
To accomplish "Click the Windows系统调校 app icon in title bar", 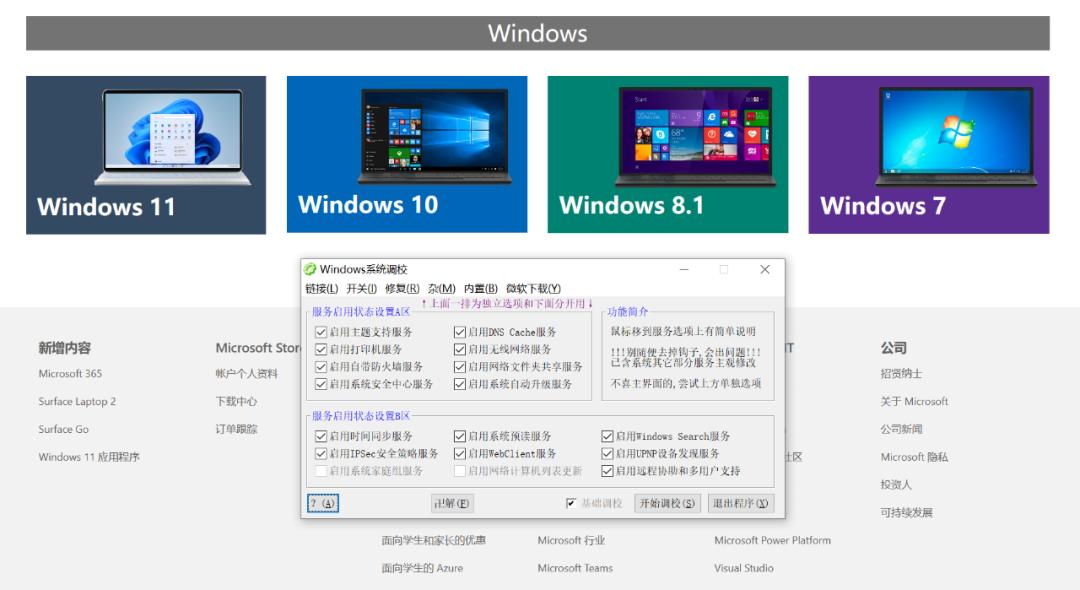I will coord(312,269).
